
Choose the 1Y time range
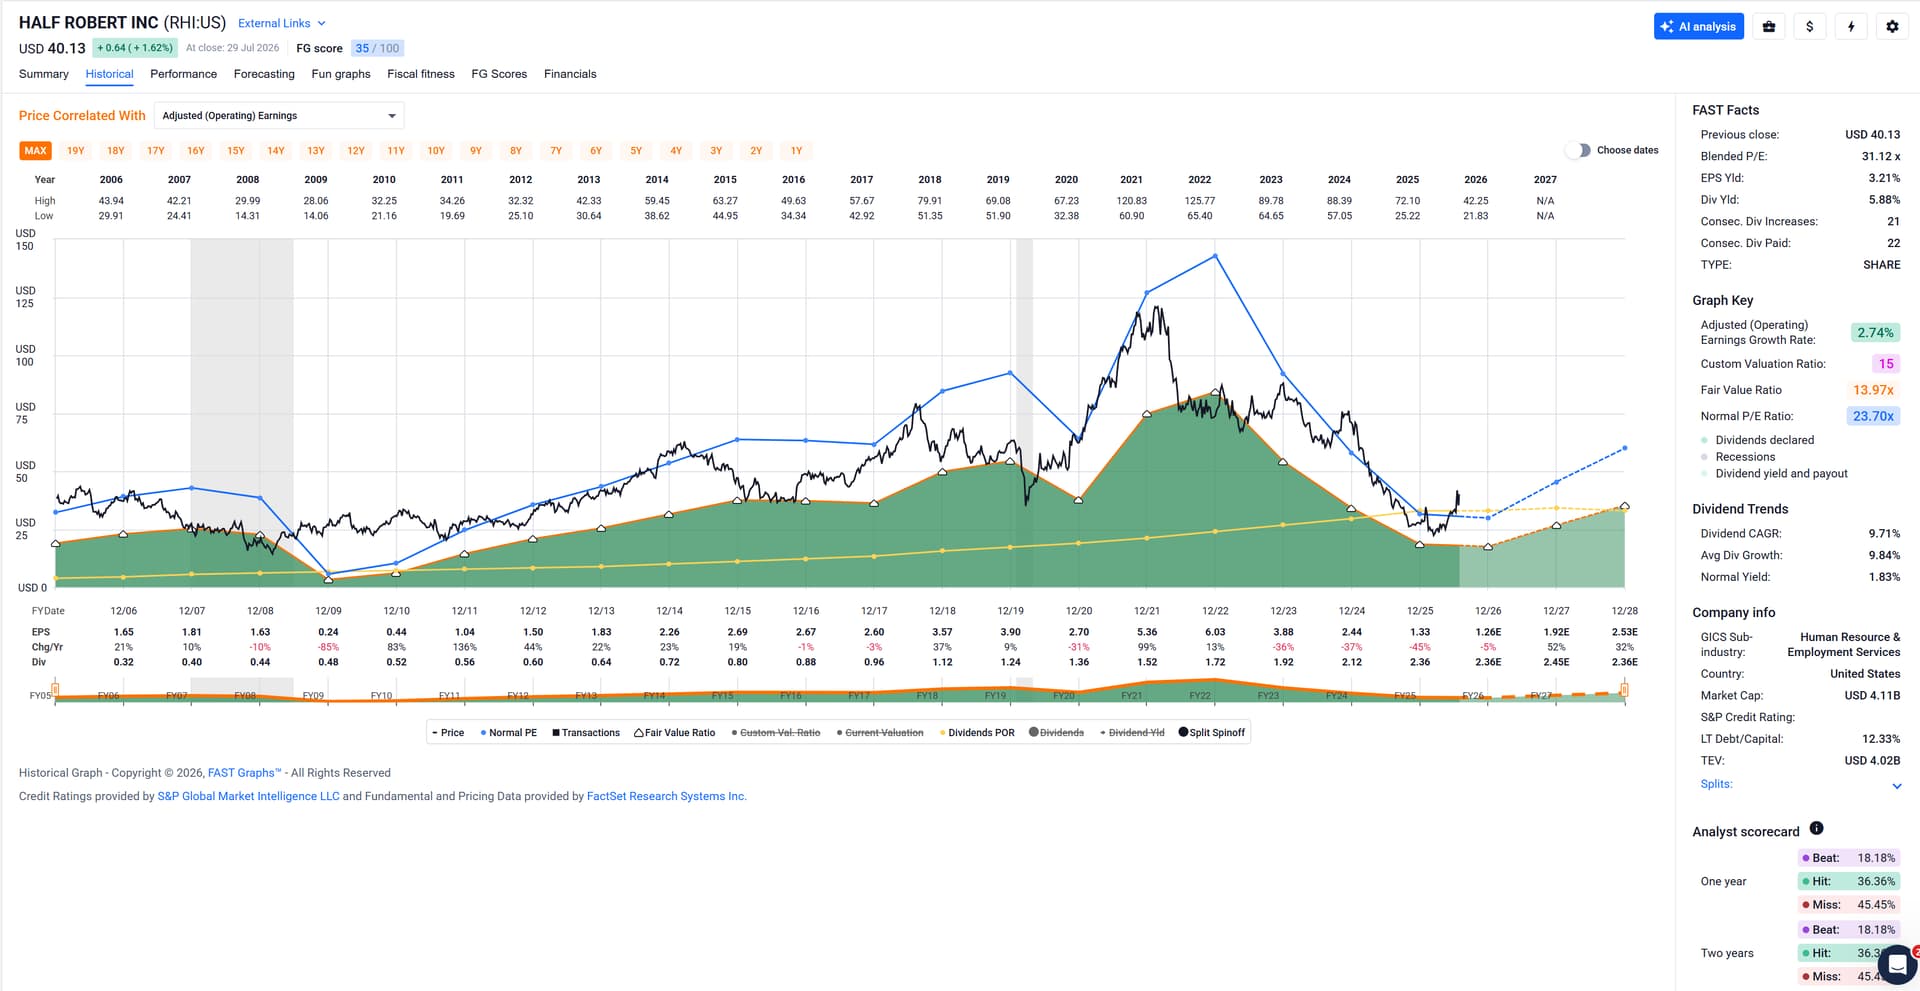click(x=797, y=151)
